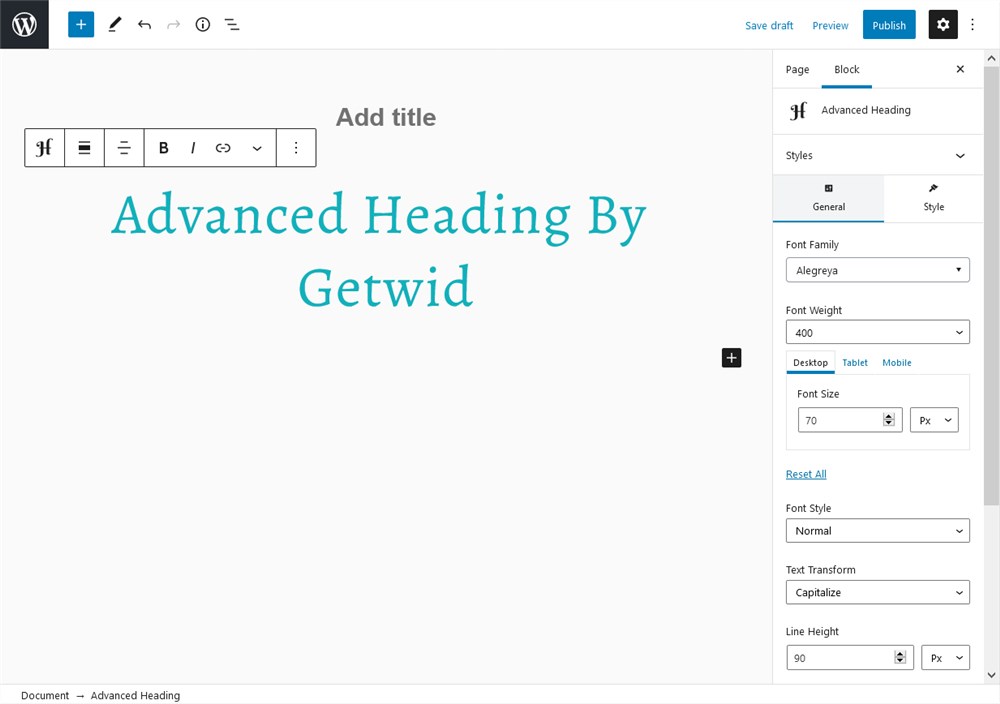Click the sidebar vertical scrollbar
Viewport: 1000px width, 704px height.
click(x=991, y=287)
